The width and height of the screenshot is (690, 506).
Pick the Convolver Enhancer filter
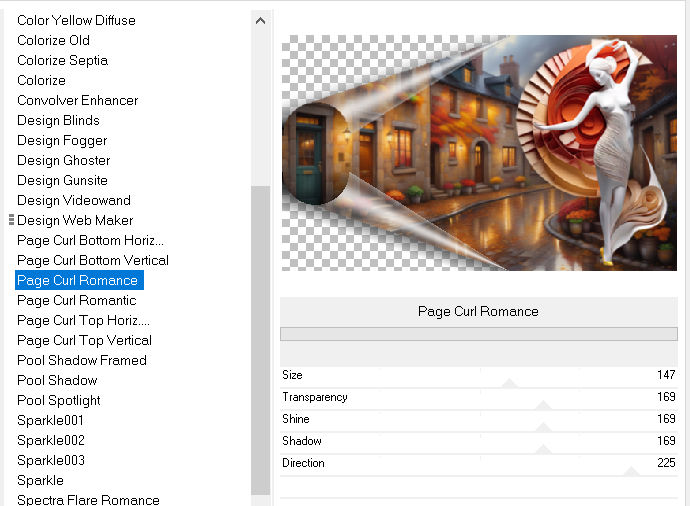pos(77,100)
